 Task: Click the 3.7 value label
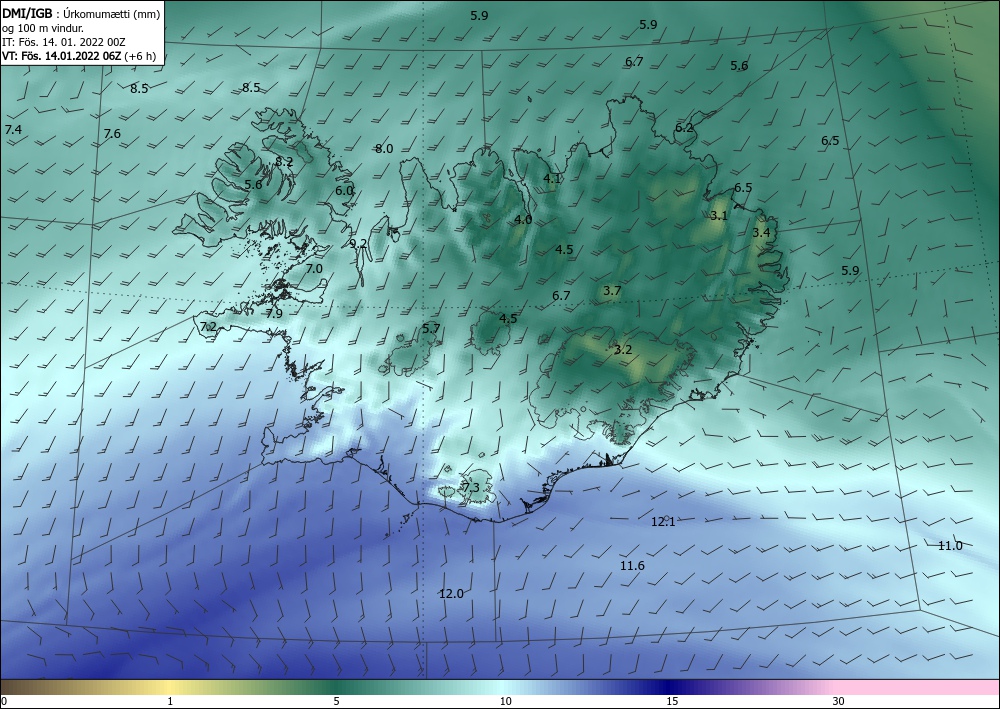pyautogui.click(x=612, y=291)
